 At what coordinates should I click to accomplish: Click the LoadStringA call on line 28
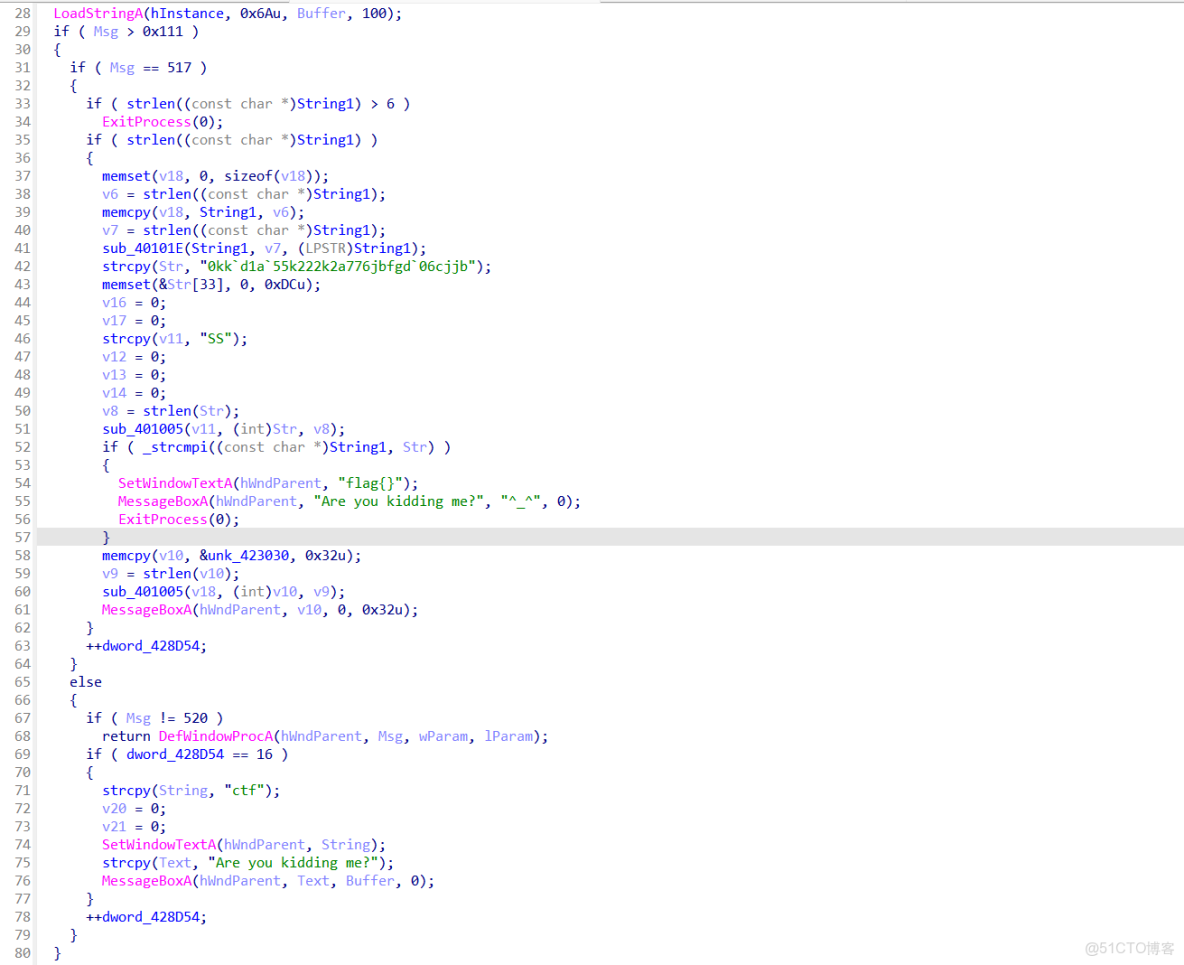point(98,14)
